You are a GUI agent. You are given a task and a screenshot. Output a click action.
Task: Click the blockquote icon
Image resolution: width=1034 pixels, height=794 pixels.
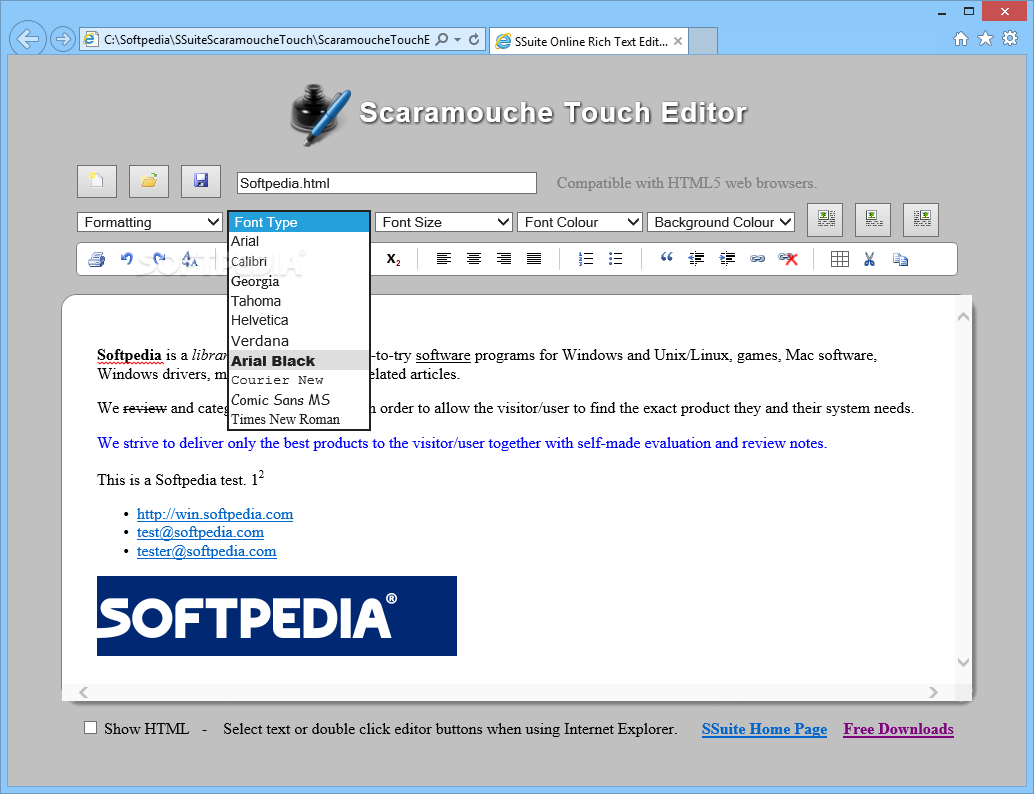(667, 258)
